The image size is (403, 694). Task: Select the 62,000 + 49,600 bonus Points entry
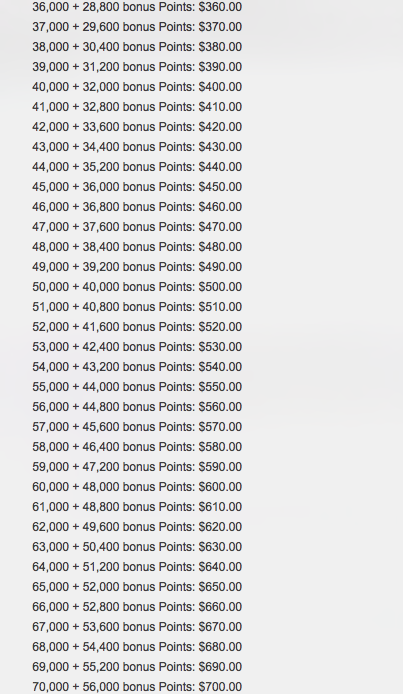[137, 527]
